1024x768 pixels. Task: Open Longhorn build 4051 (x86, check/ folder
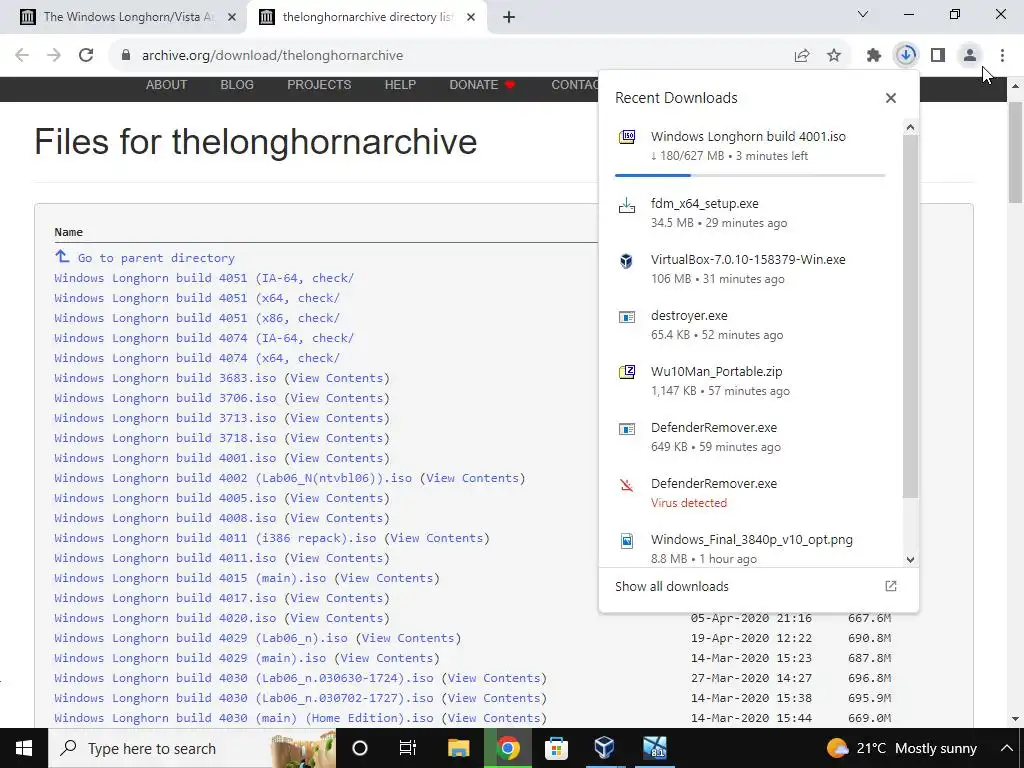[197, 318]
